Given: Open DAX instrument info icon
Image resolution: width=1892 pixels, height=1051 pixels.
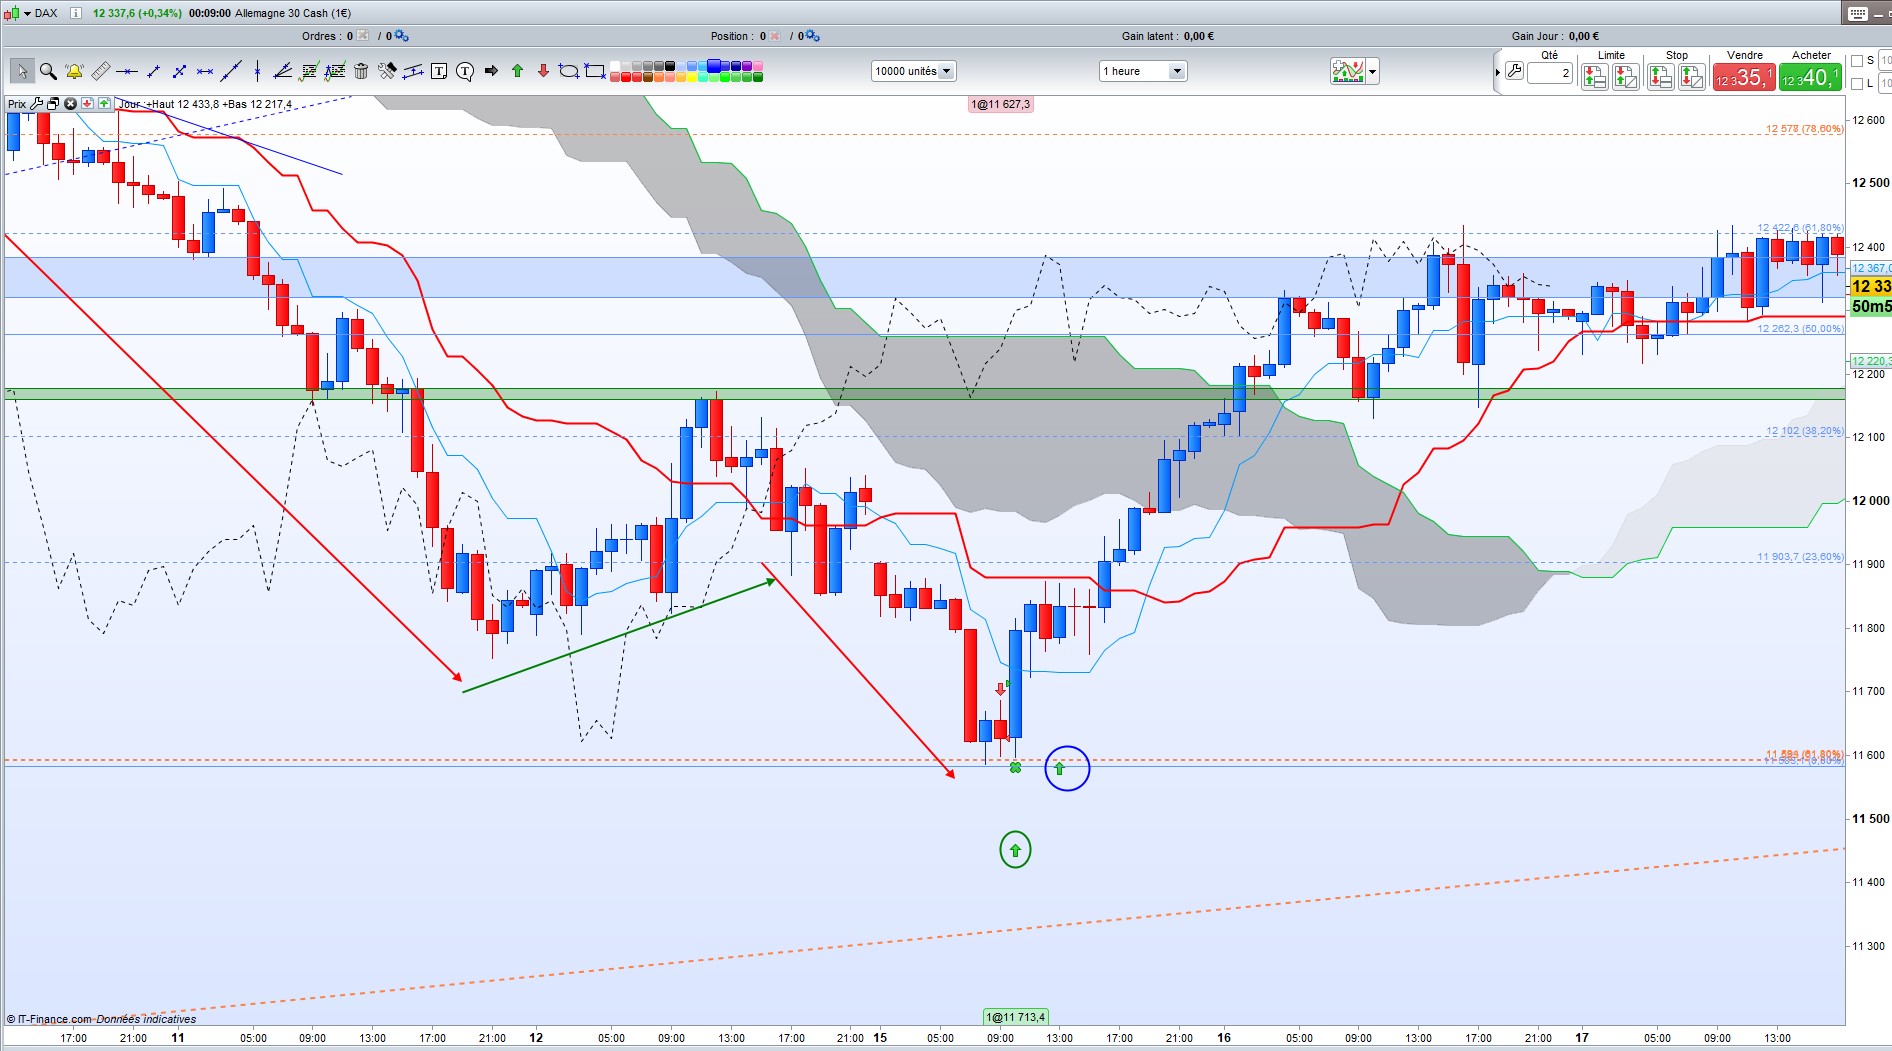Looking at the screenshot, I should tap(76, 13).
